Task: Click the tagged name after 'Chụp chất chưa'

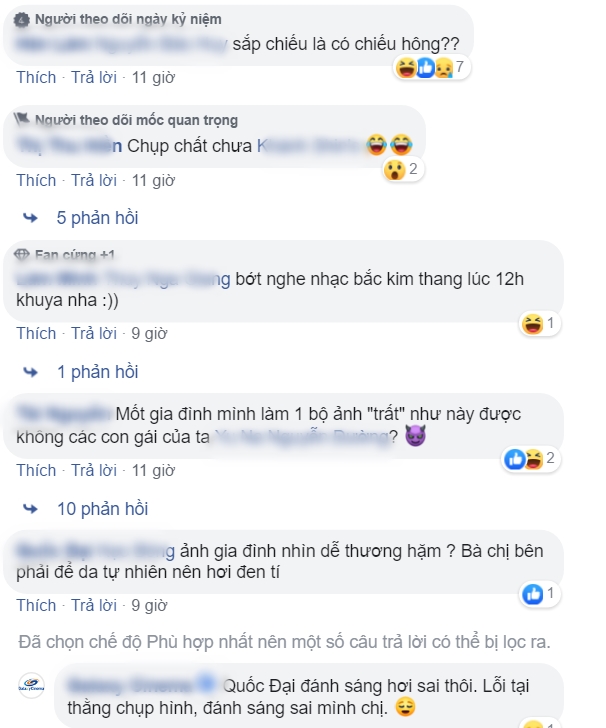Action: [309, 146]
